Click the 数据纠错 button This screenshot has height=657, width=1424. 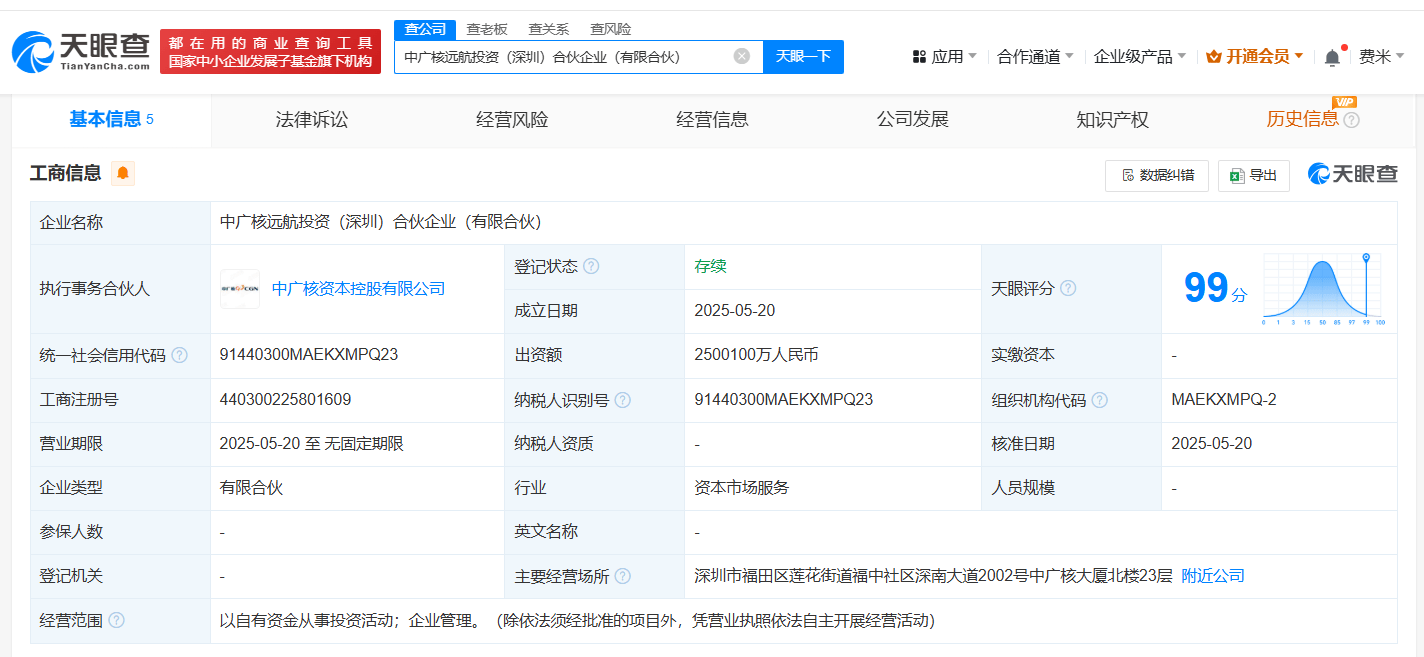1157,175
